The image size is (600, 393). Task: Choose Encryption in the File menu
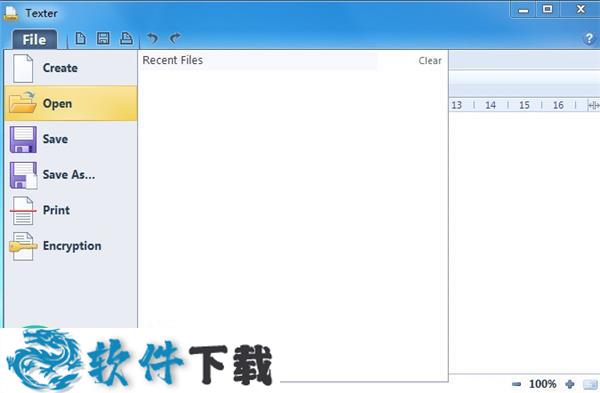[71, 246]
